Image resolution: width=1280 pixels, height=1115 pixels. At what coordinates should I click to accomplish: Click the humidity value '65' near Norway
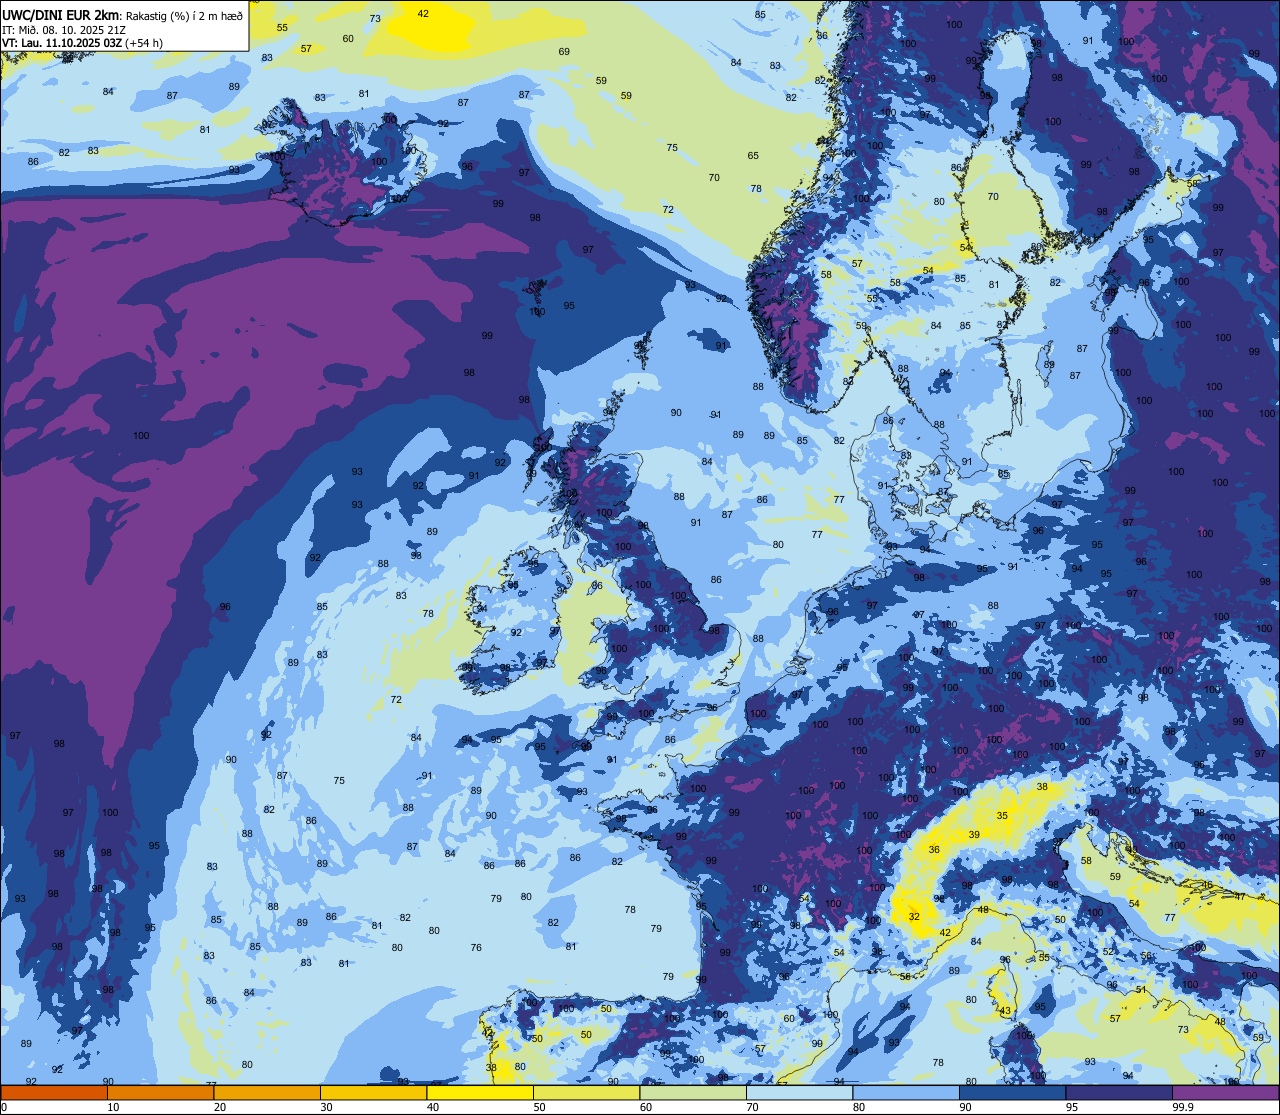pos(753,155)
